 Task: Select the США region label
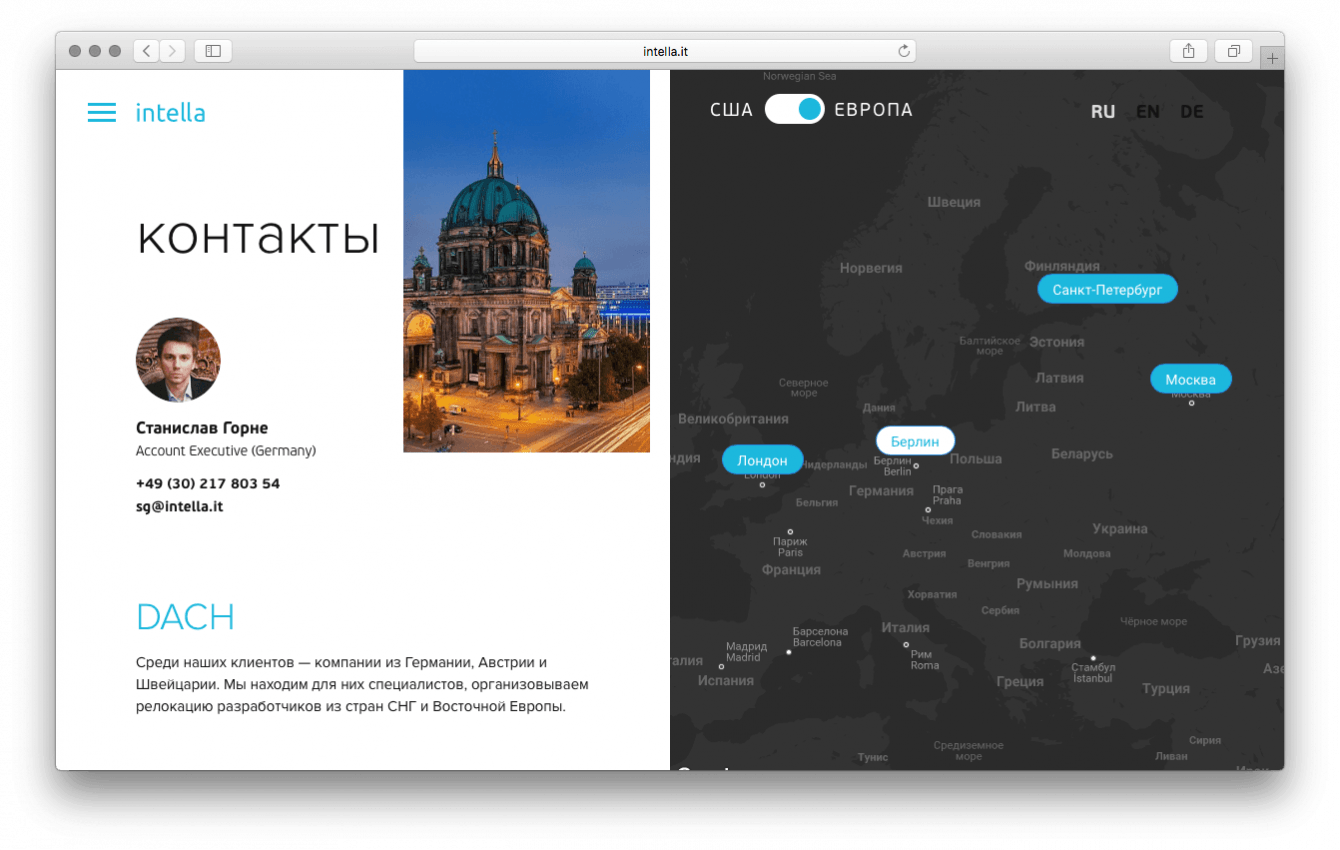pos(731,110)
